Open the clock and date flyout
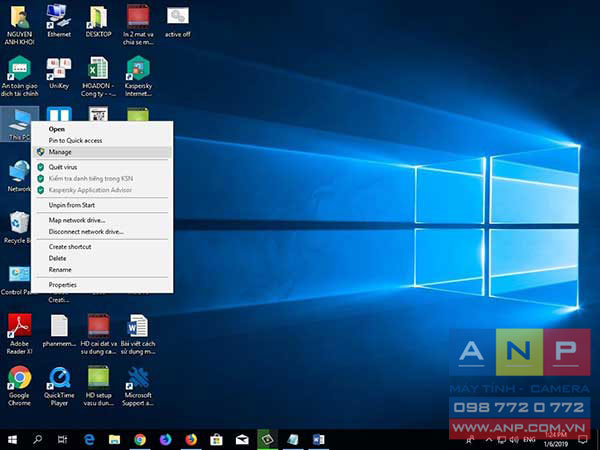The width and height of the screenshot is (600, 450). pos(555,440)
